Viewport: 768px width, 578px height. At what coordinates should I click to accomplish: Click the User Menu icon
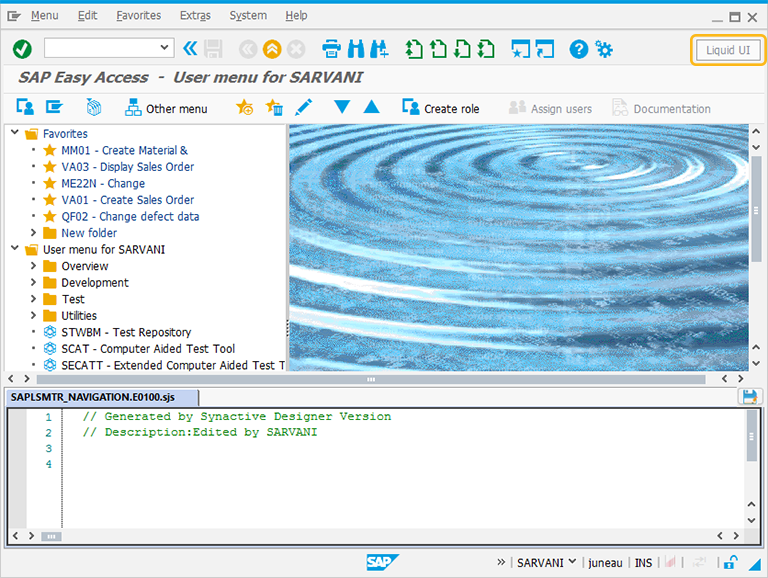point(25,106)
